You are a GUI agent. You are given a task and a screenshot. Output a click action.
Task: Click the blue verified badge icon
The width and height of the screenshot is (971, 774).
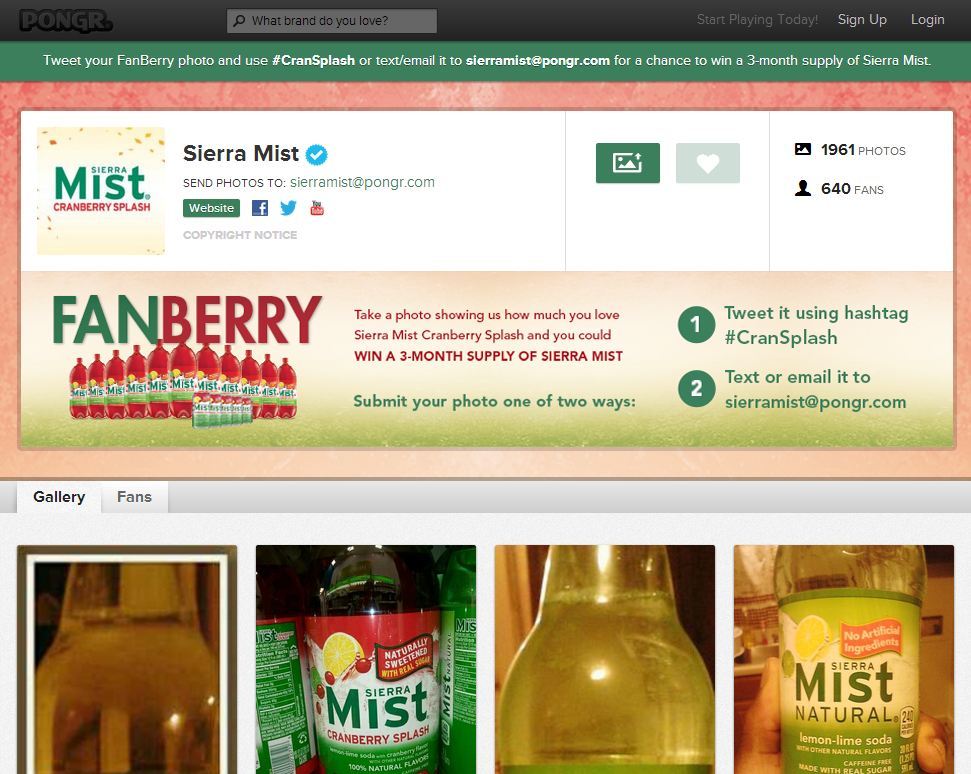317,154
